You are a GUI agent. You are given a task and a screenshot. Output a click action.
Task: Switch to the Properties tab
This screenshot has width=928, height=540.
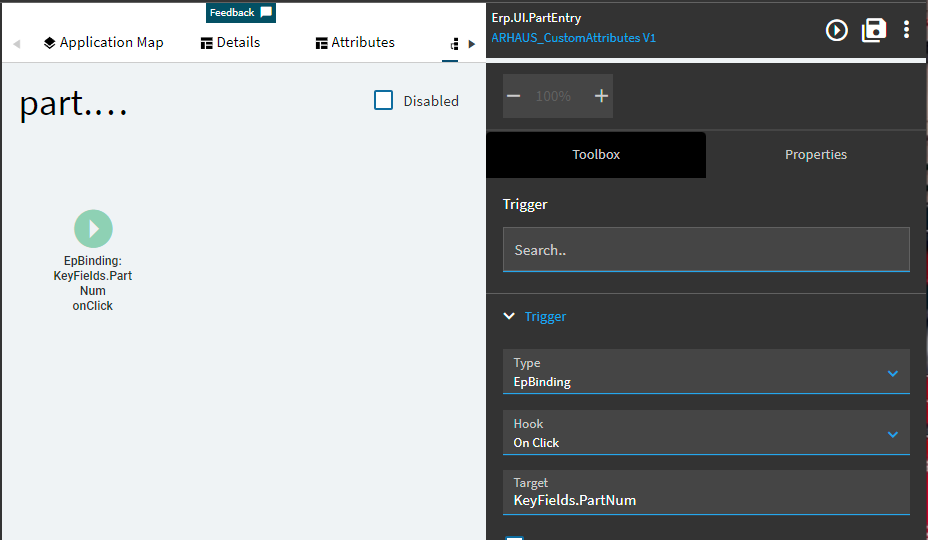[816, 155]
